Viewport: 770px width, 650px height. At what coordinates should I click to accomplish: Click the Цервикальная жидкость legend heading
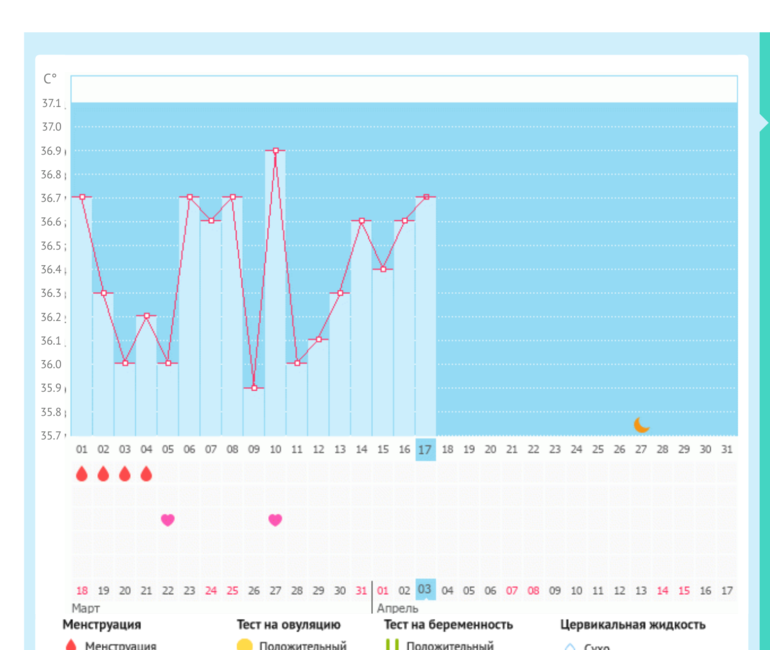pyautogui.click(x=632, y=625)
